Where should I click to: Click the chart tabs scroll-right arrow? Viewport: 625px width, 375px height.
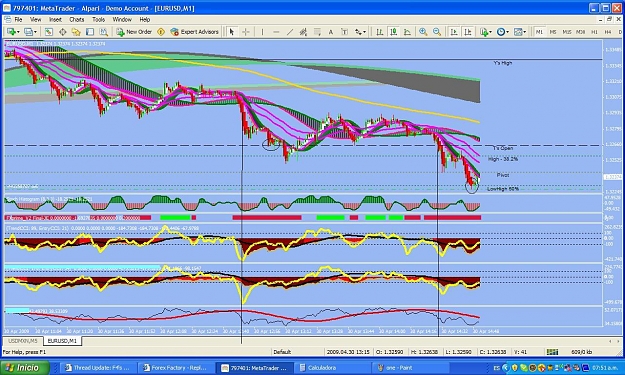(618, 341)
